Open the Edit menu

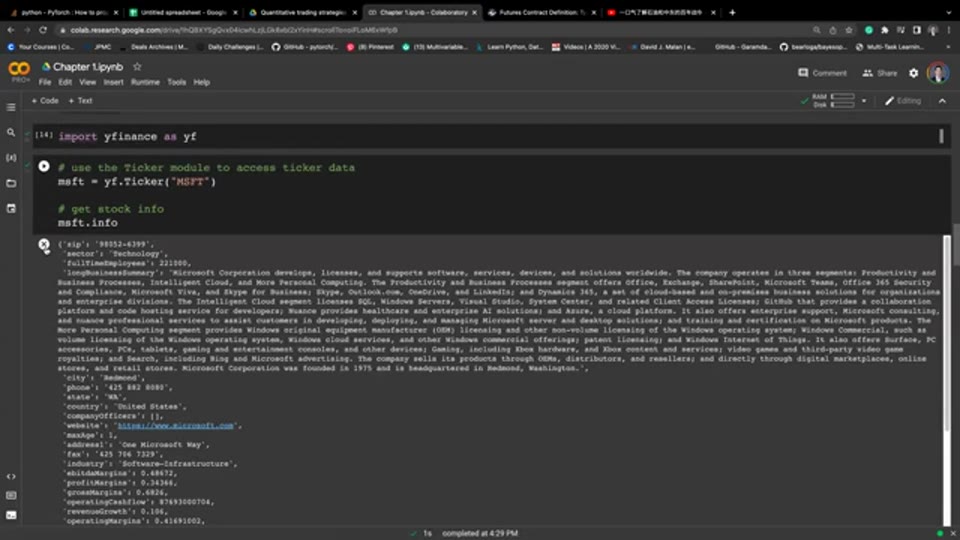pyautogui.click(x=65, y=82)
